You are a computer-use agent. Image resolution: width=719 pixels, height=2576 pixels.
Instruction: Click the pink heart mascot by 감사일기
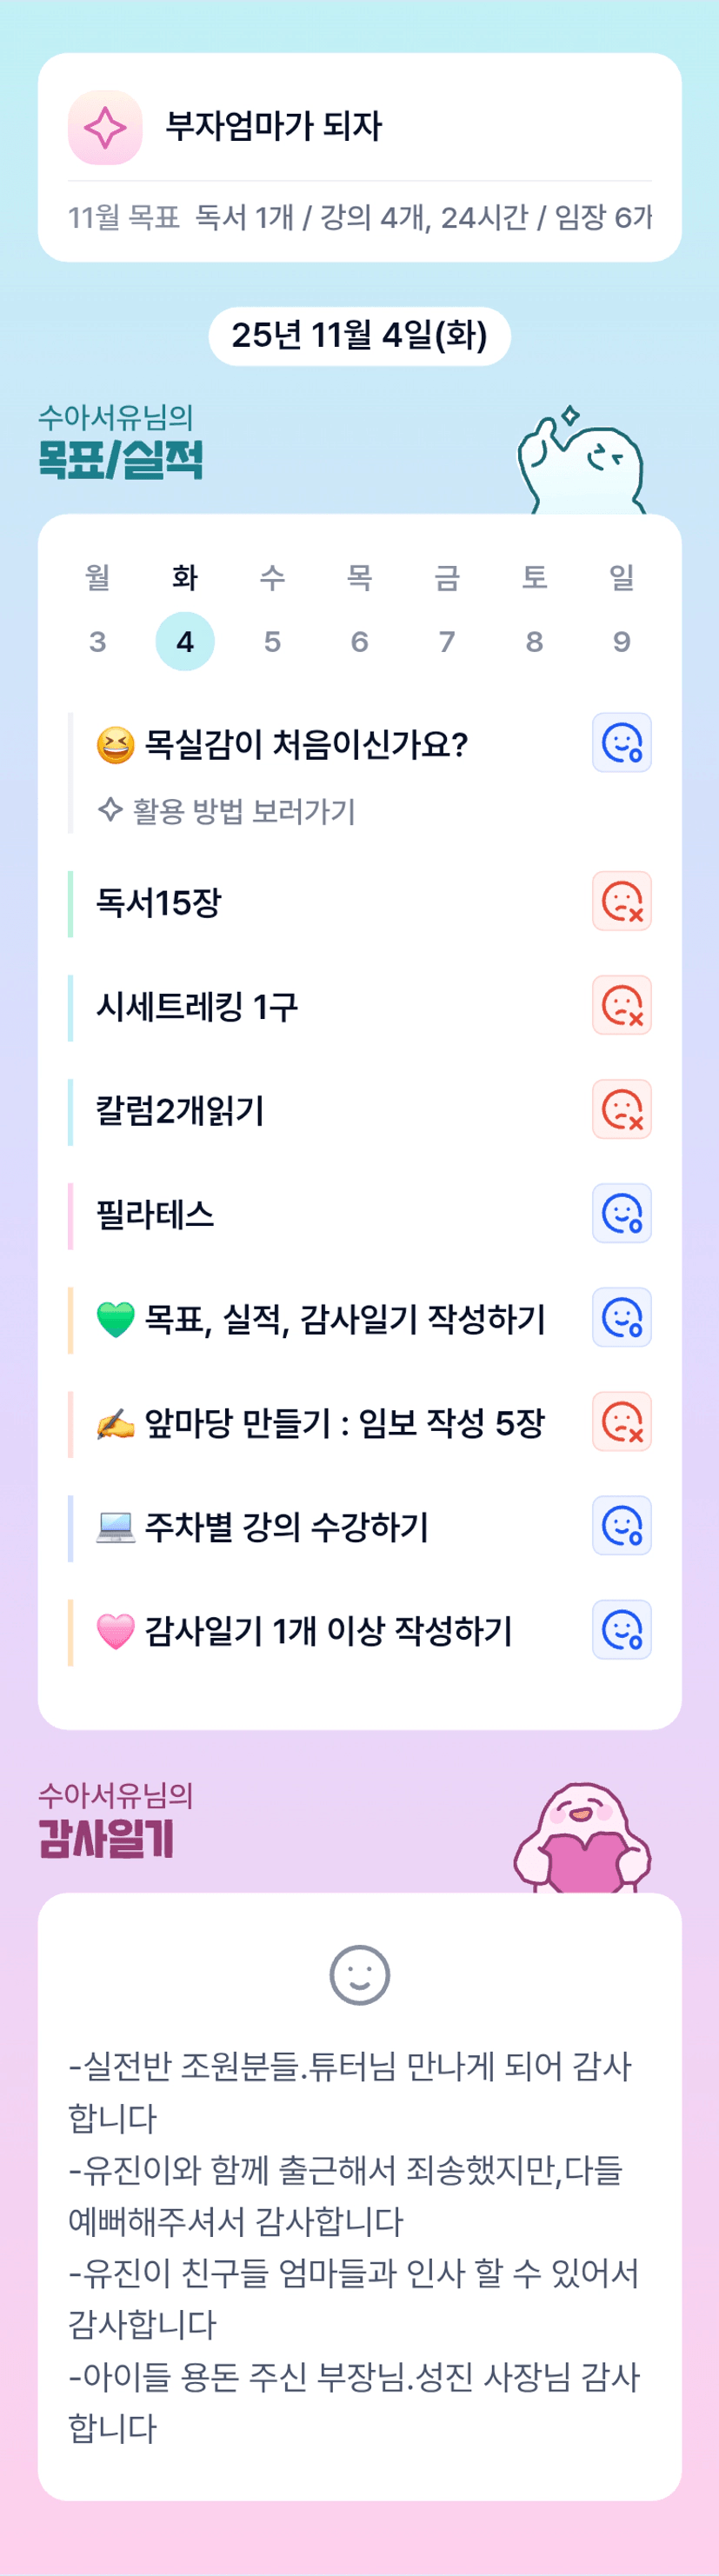coord(582,1840)
